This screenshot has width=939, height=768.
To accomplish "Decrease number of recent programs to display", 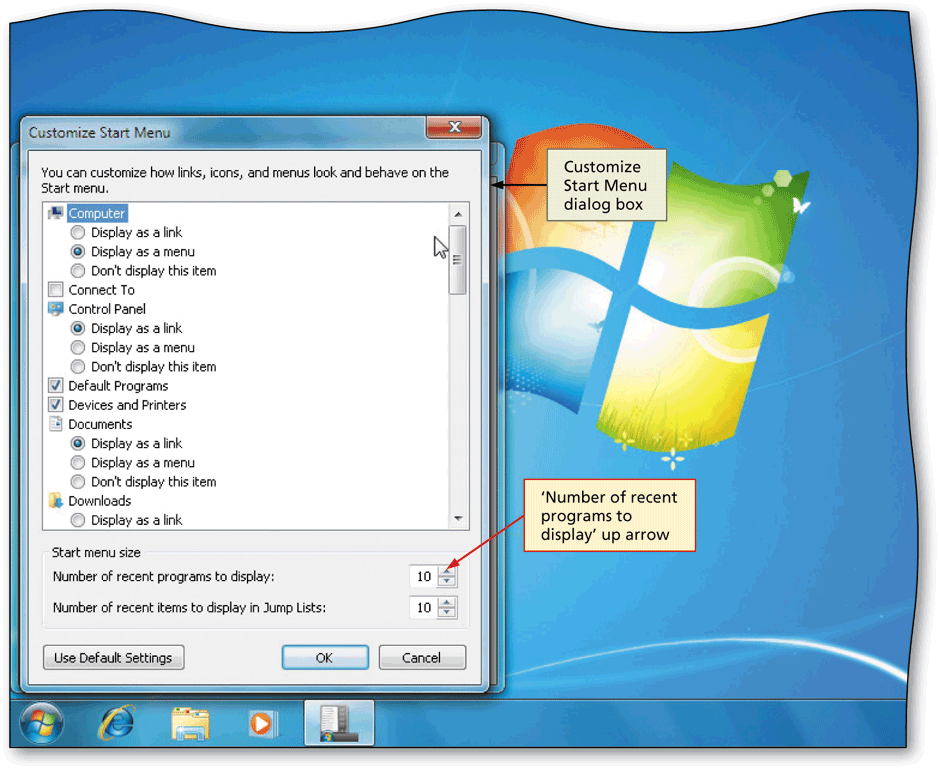I will click(x=447, y=582).
